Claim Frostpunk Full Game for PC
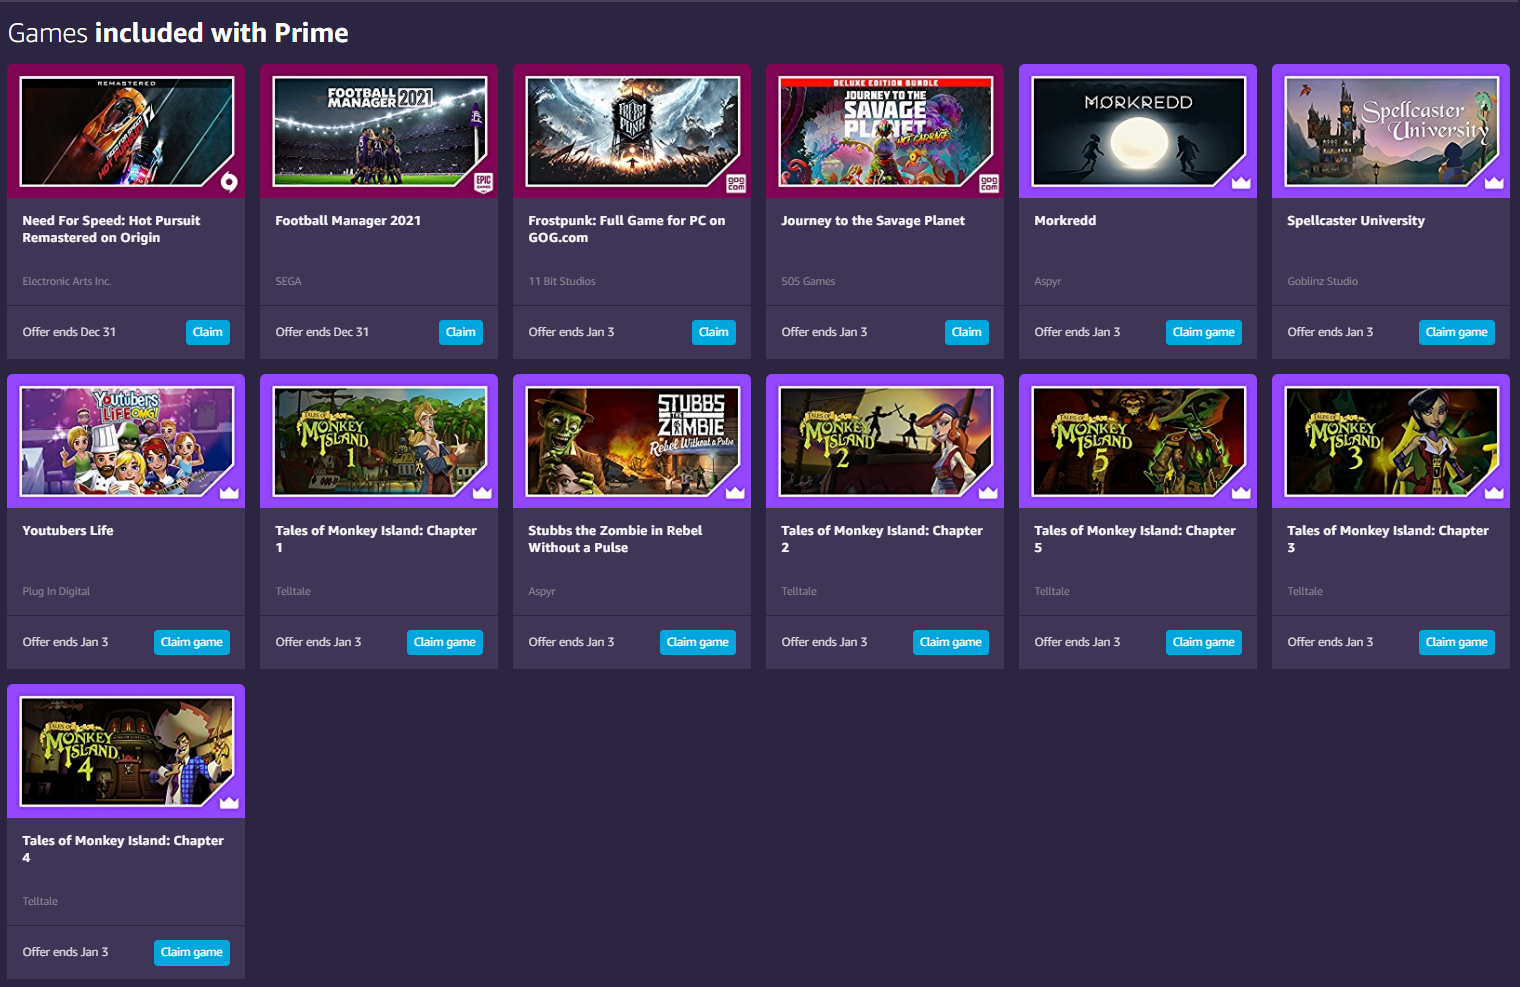 (x=714, y=332)
